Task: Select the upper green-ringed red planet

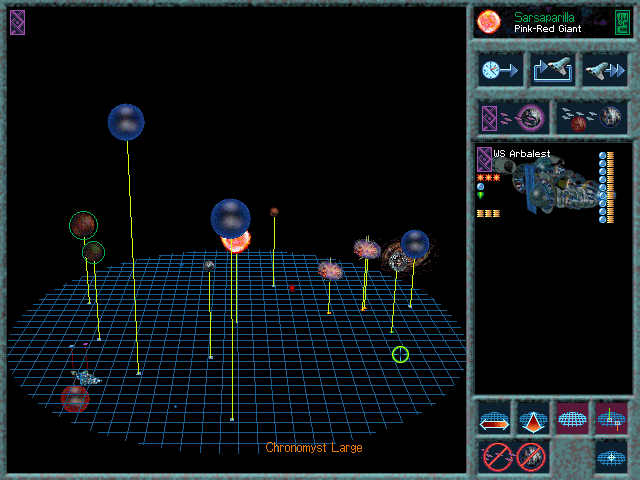Action: (83, 225)
